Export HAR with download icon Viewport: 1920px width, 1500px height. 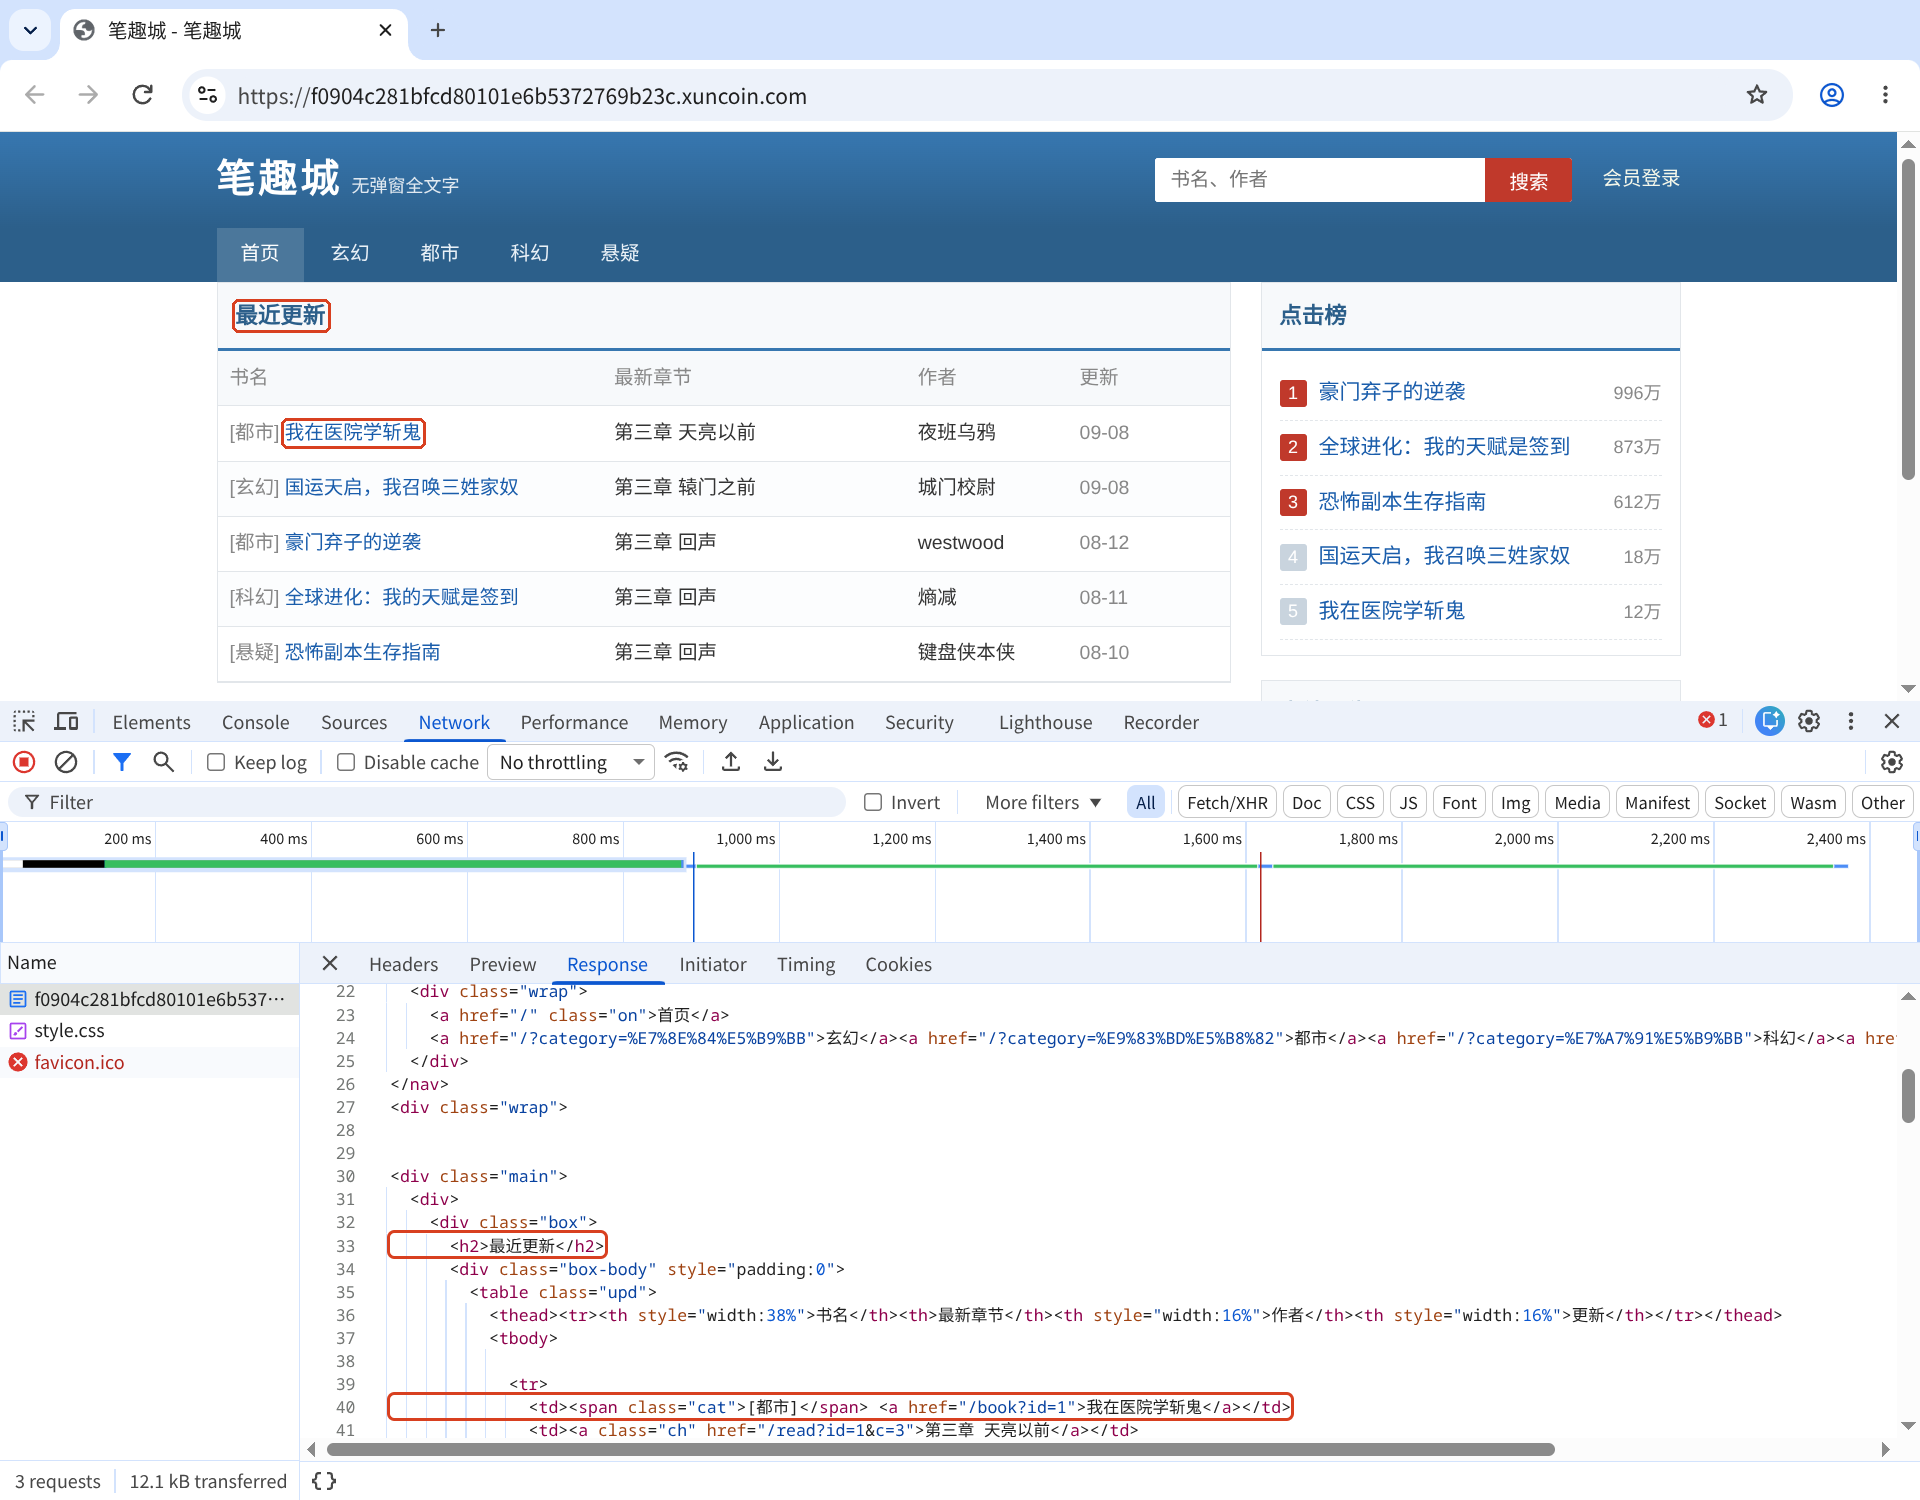[x=773, y=762]
